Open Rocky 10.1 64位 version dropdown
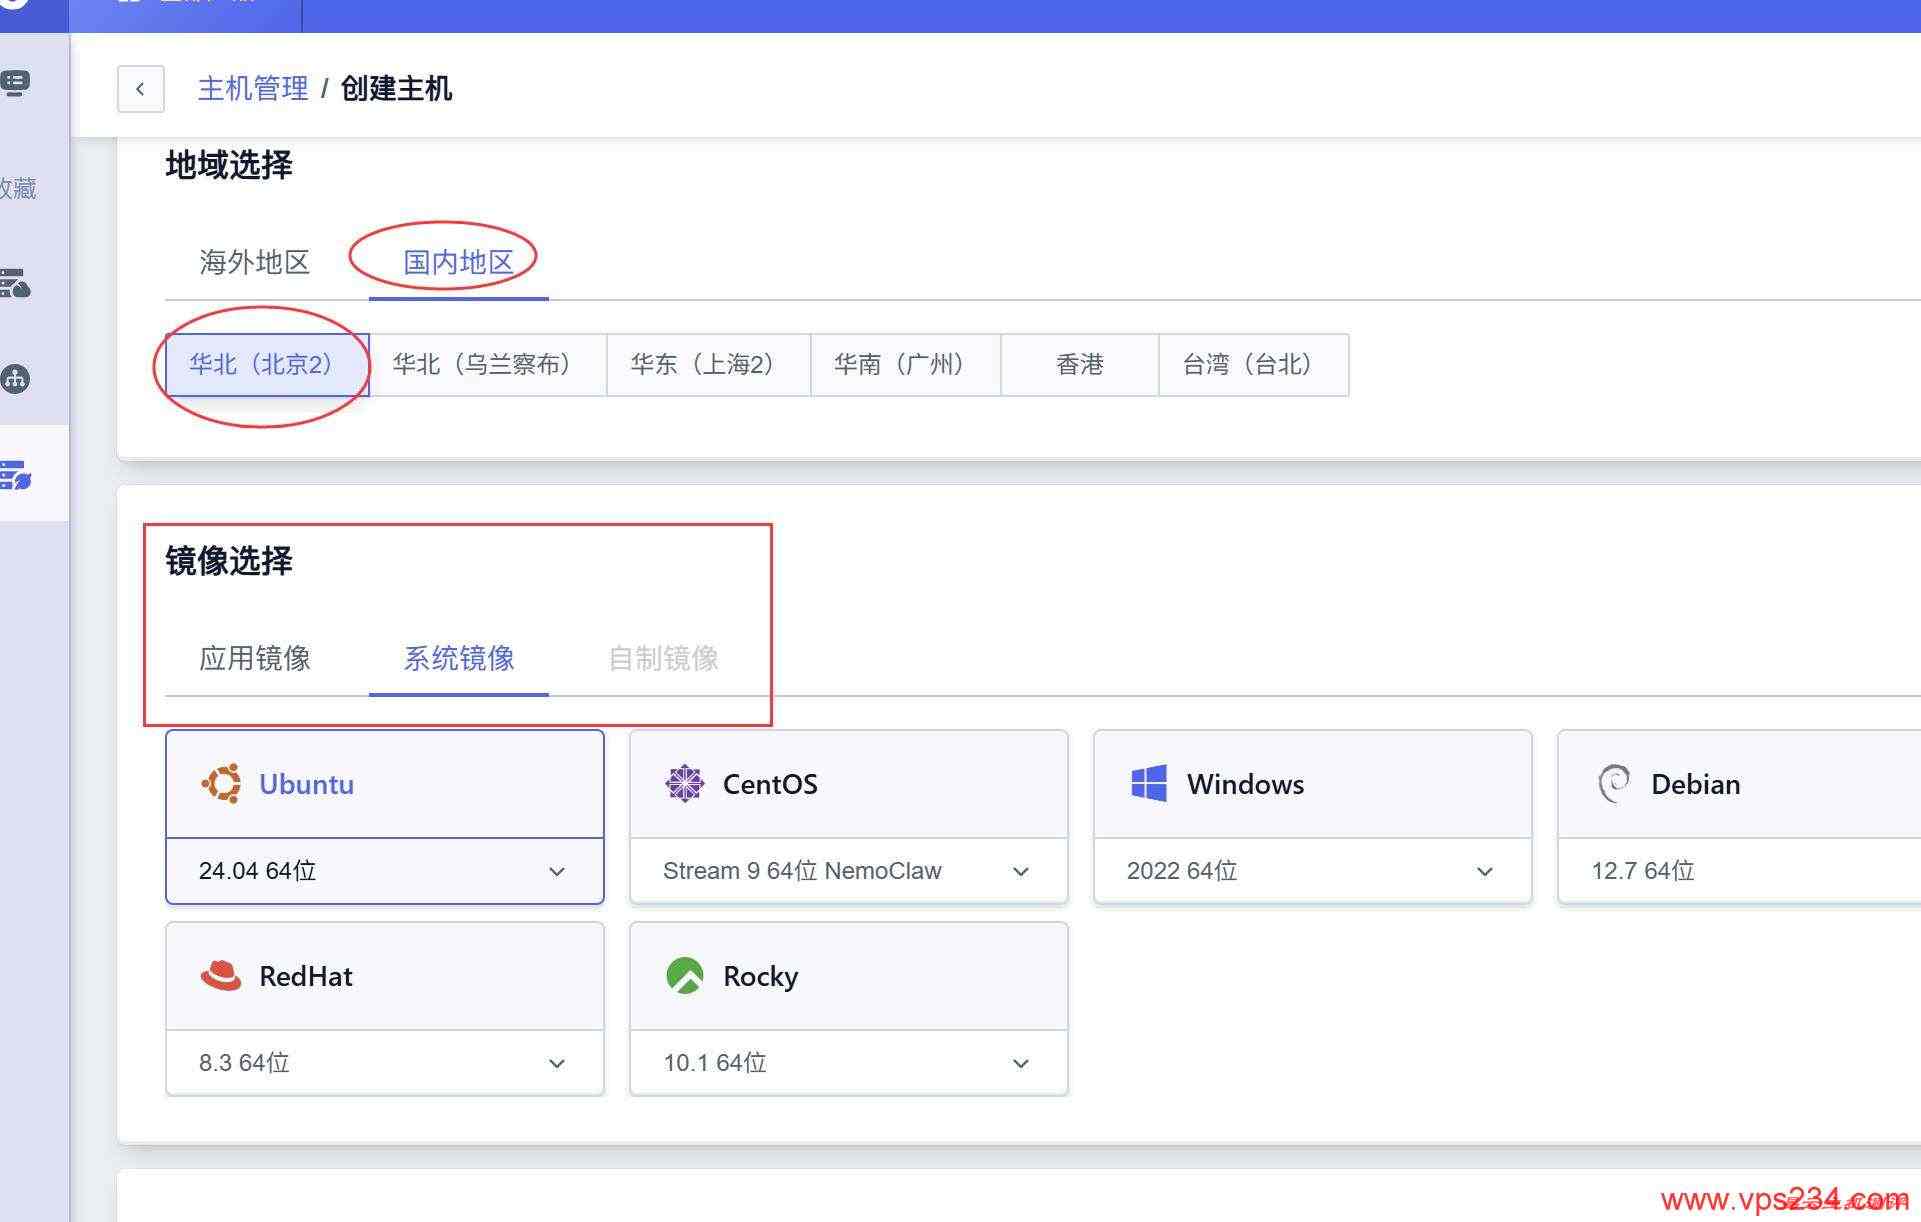The height and width of the screenshot is (1222, 1921). coord(849,1063)
